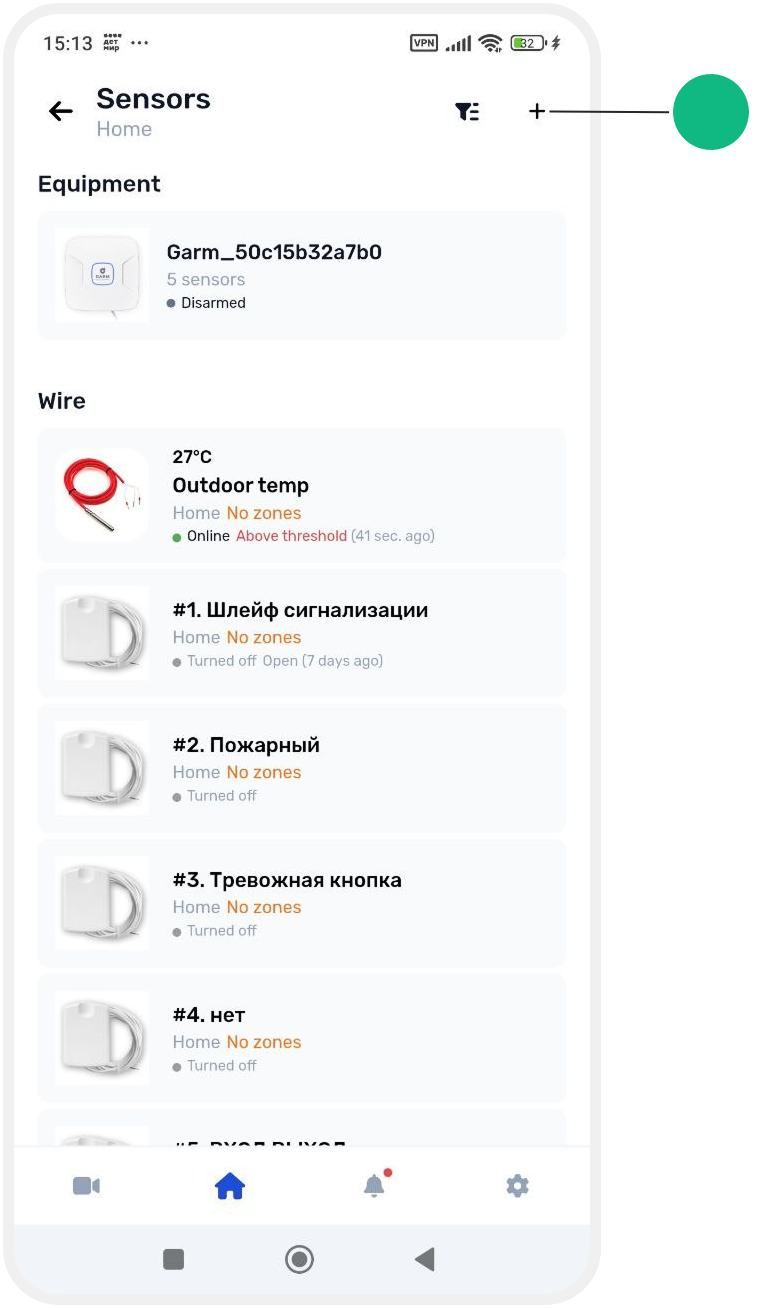Screen dimensions: 774x1308
Task: Open settings gear in bottom bar
Action: 517,1186
